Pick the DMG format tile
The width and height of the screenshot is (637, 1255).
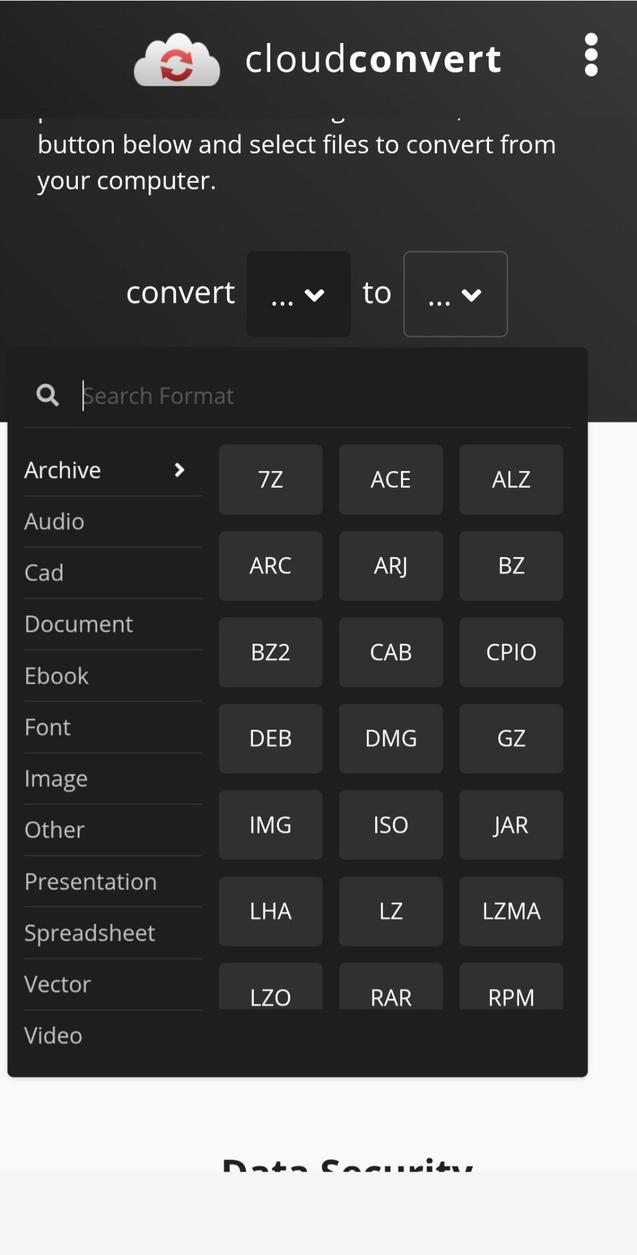coord(390,737)
